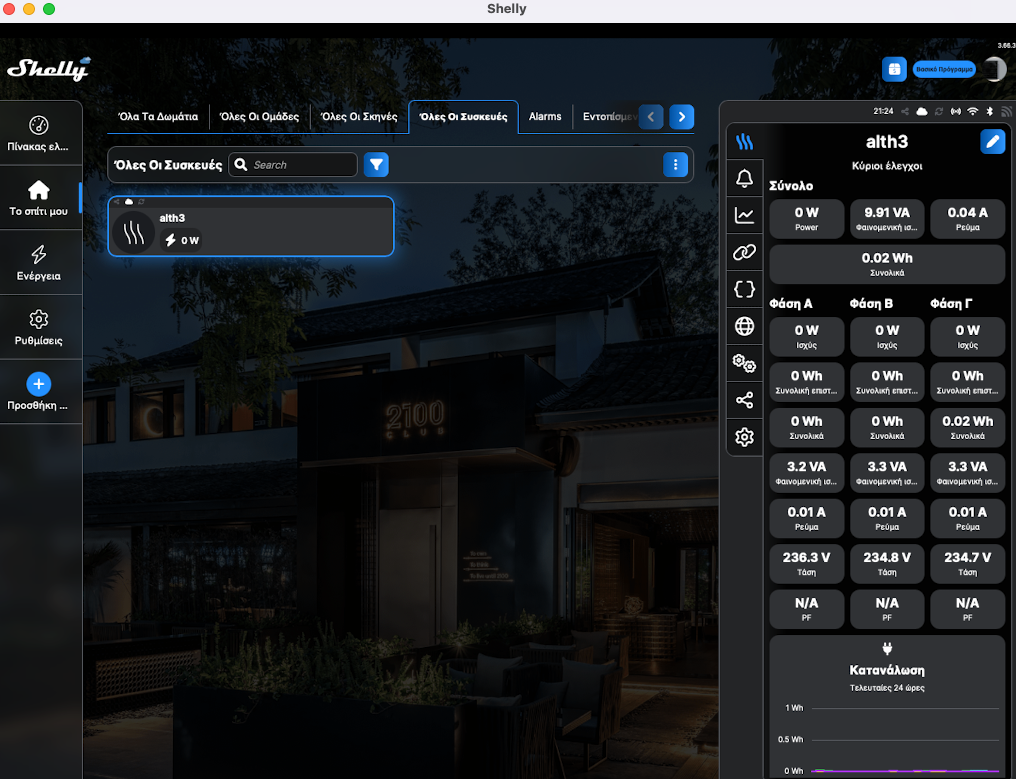Focus the device Search field
Screen dimensions: 1016x779
pos(293,165)
